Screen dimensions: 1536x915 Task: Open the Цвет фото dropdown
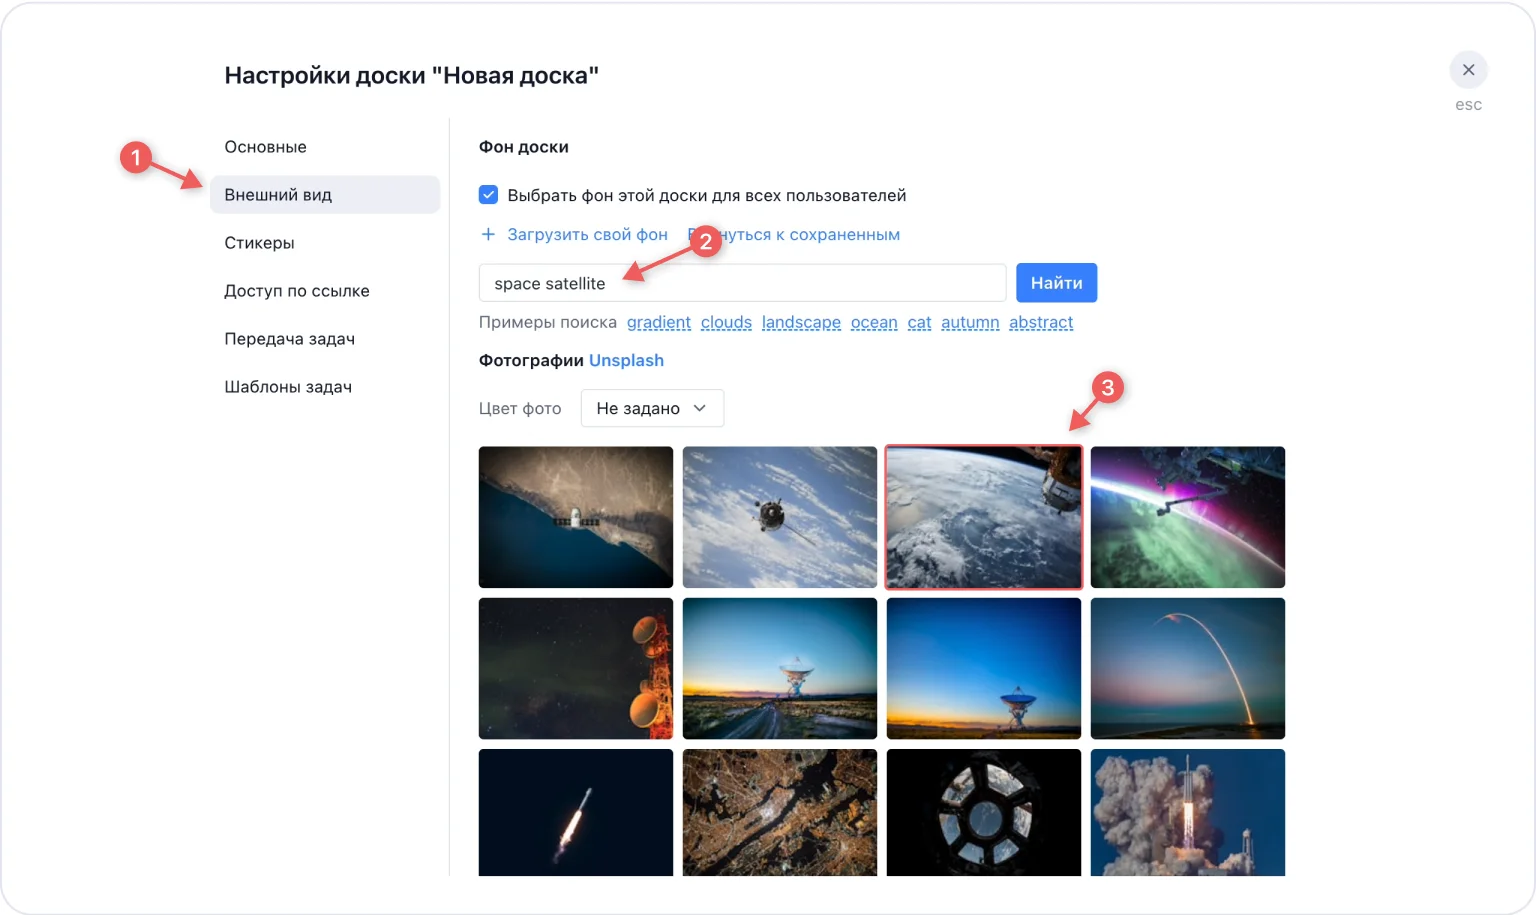point(651,408)
